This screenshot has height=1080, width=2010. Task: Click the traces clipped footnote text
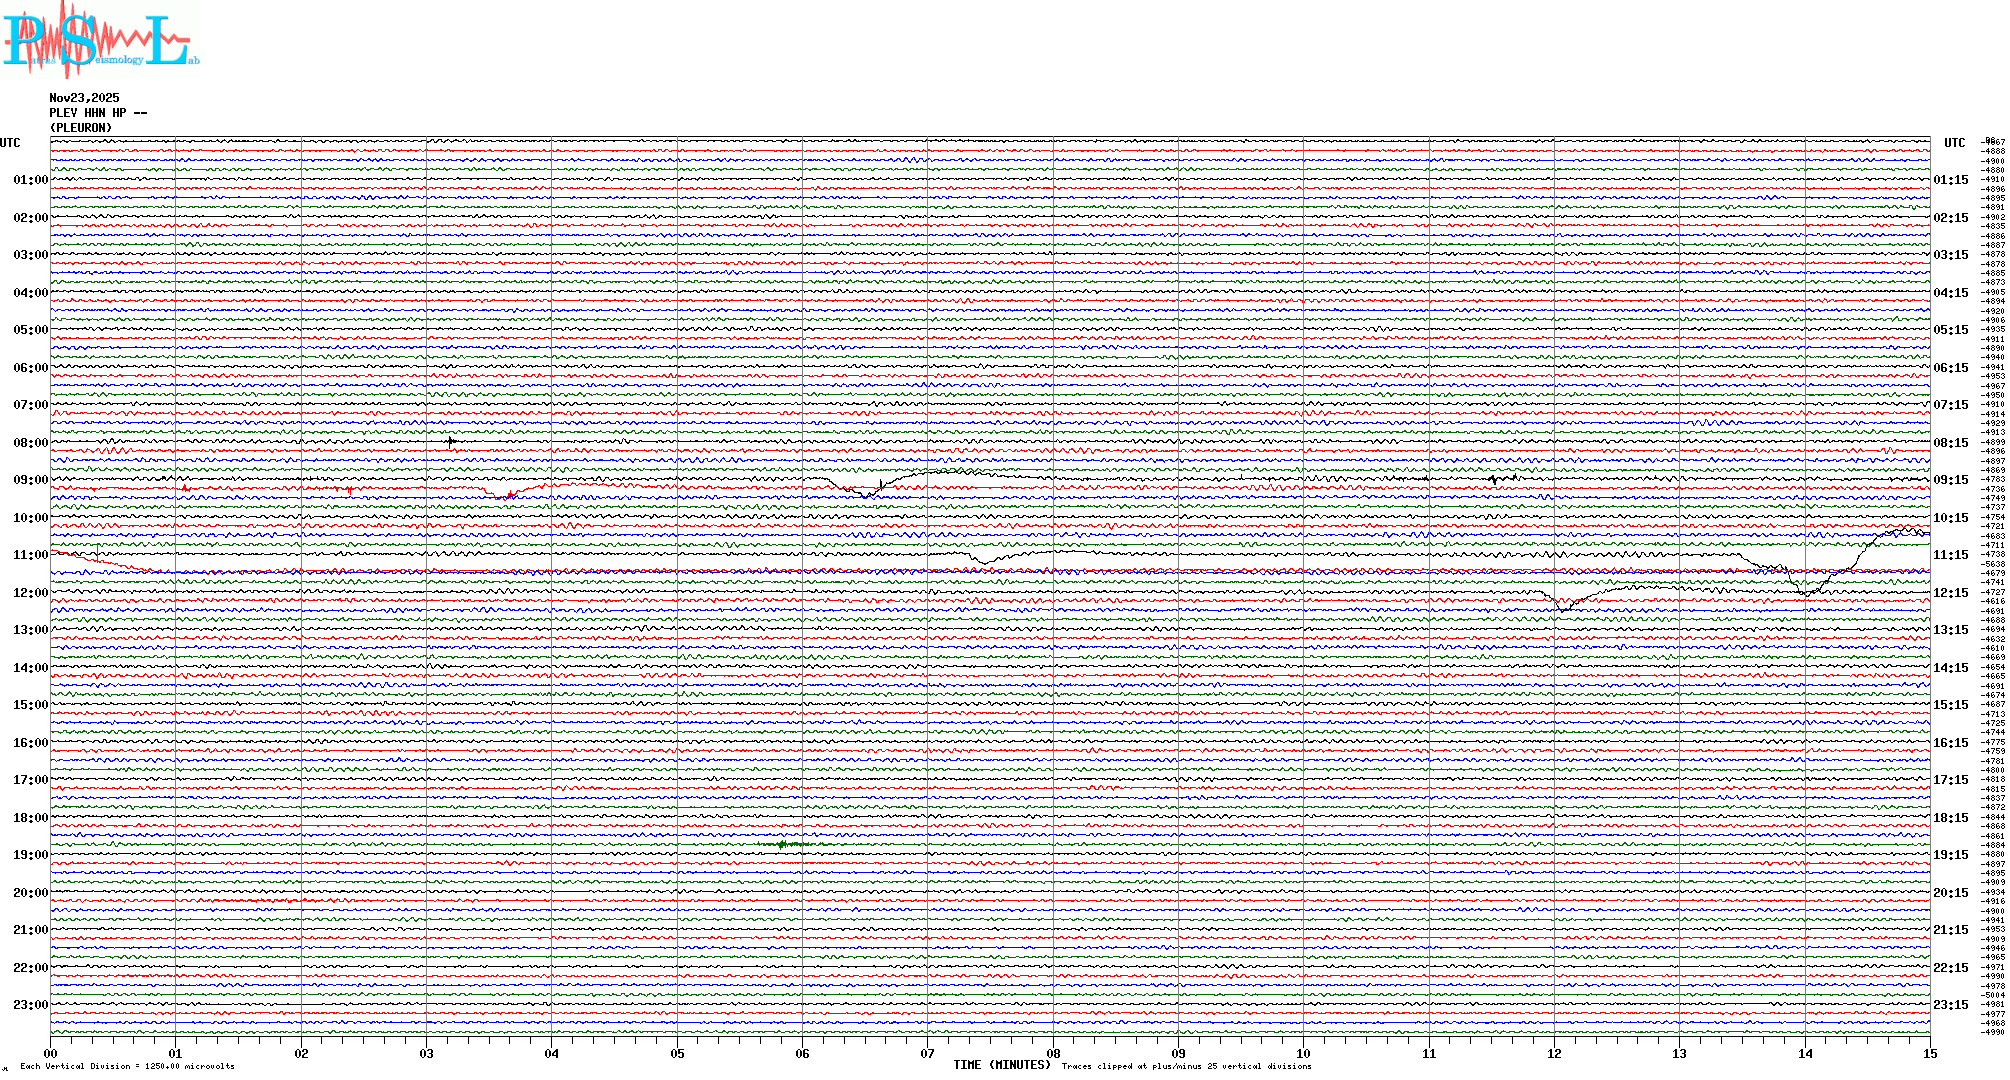pyautogui.click(x=1186, y=1066)
